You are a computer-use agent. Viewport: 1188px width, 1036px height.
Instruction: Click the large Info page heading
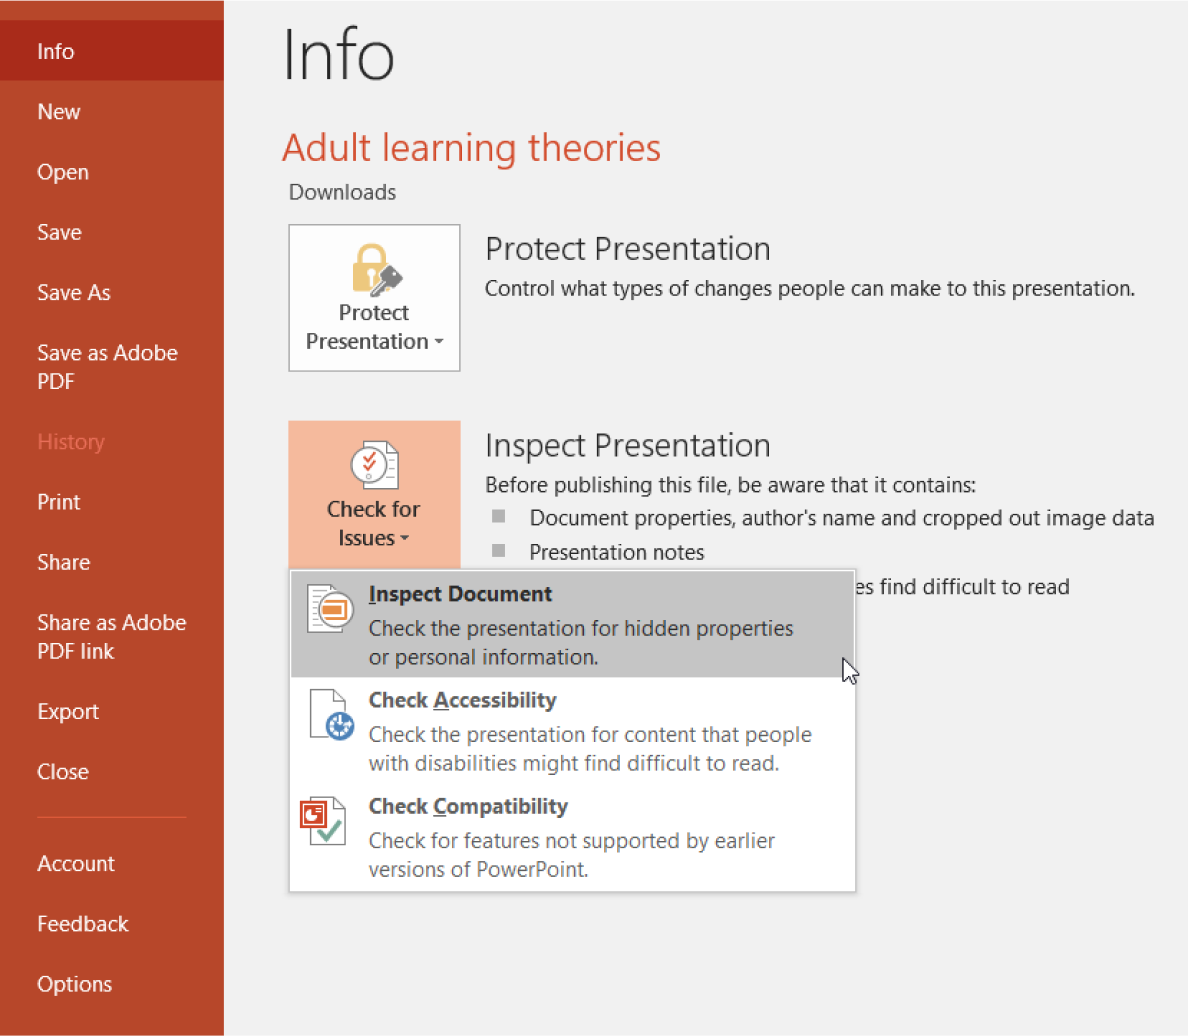[x=338, y=55]
